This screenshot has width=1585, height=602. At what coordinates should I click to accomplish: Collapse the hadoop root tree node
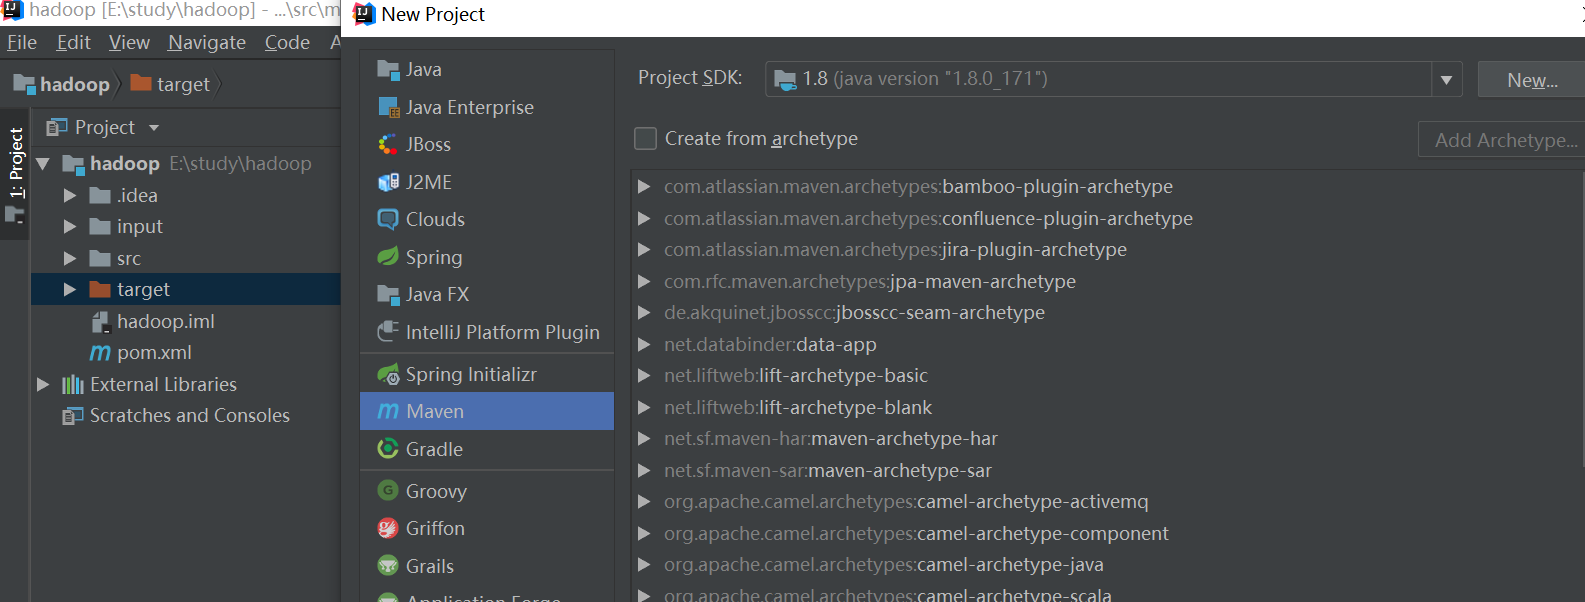click(x=43, y=164)
